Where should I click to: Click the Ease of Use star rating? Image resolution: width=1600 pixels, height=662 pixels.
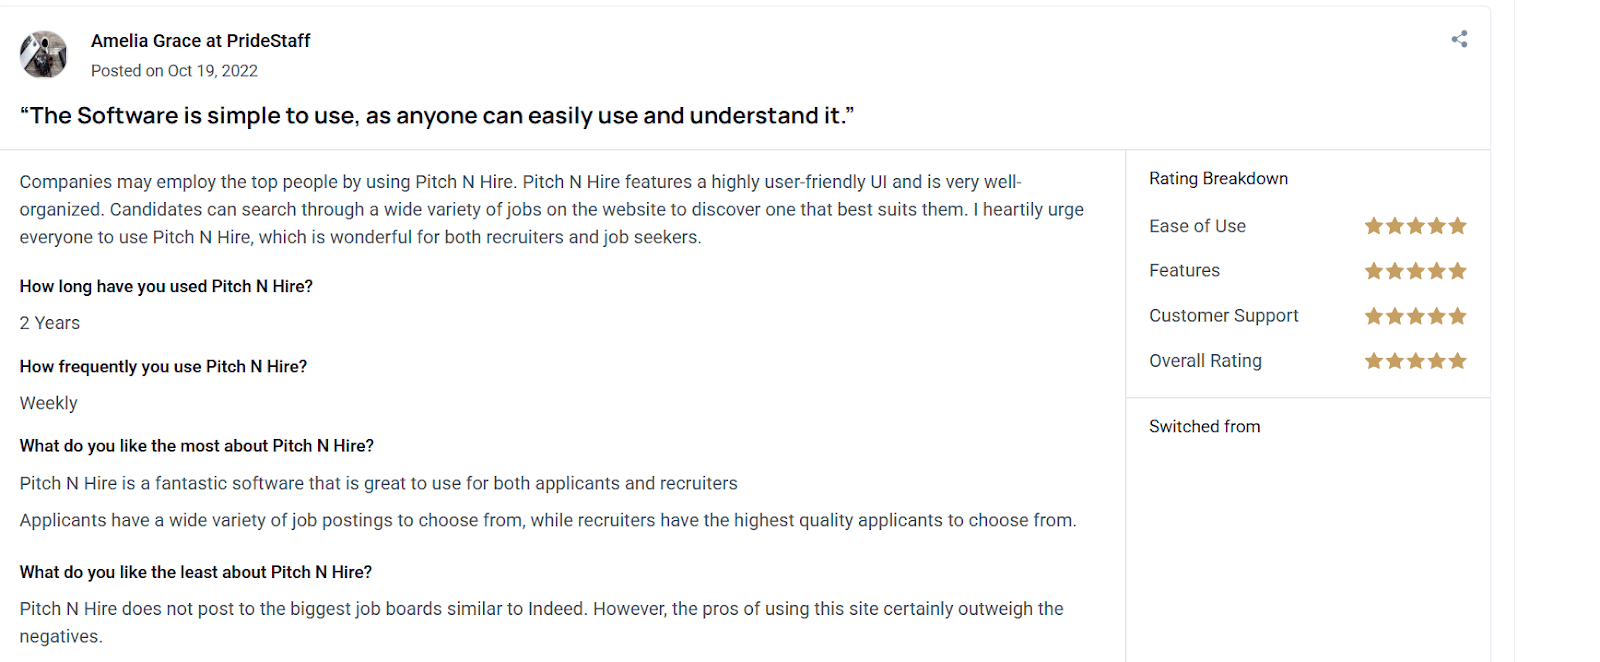tap(1415, 226)
